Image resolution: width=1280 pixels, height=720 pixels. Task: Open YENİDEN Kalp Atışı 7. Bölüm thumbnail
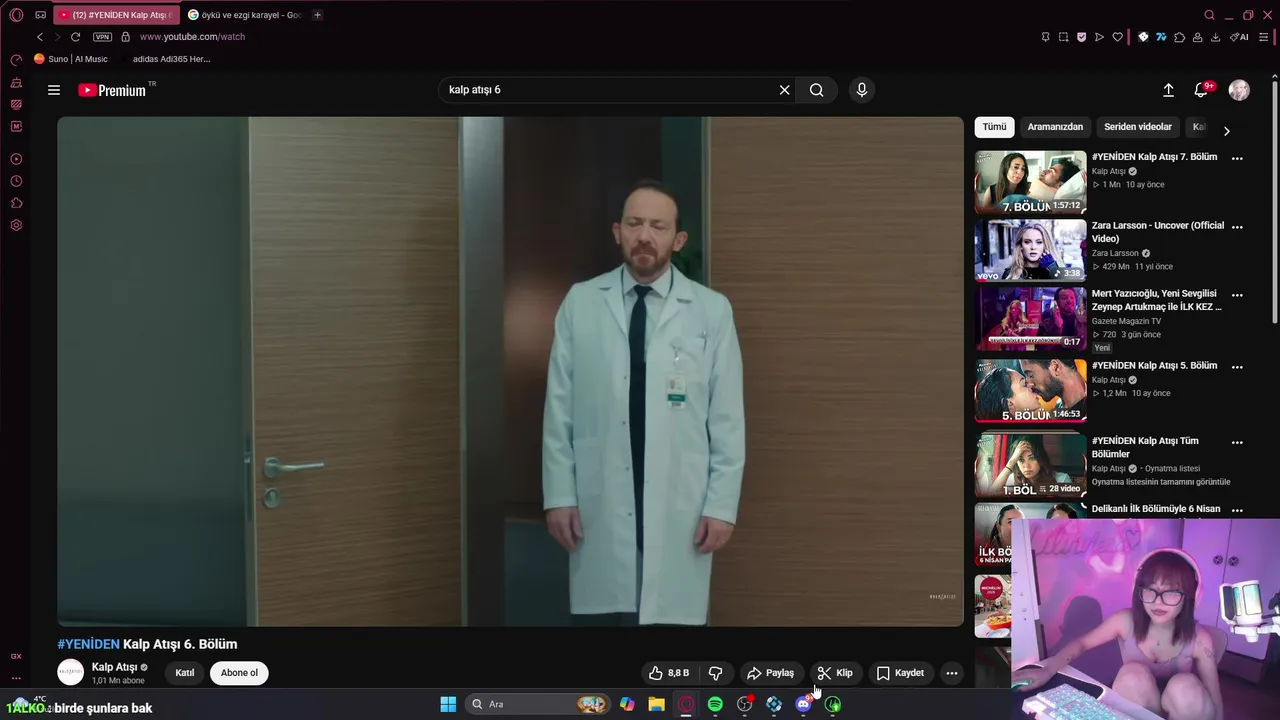click(1030, 182)
